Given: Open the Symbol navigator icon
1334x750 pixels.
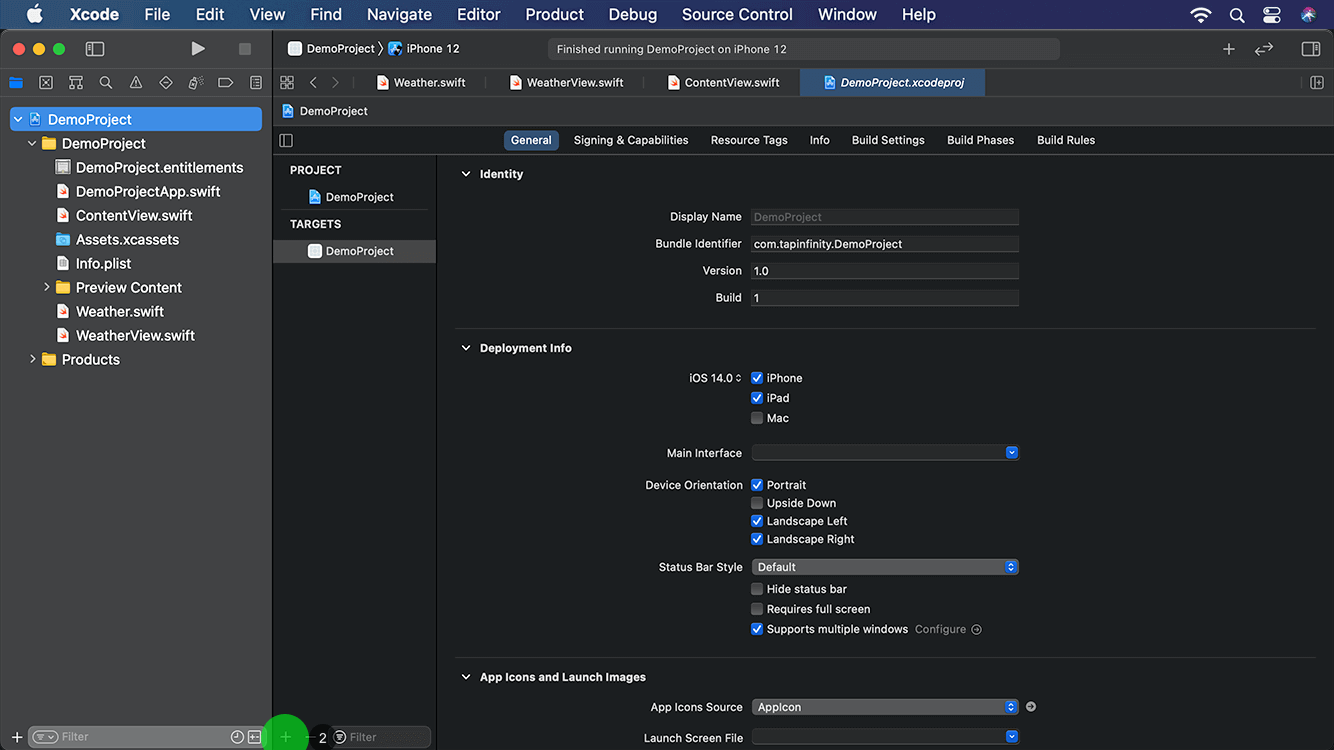Looking at the screenshot, I should [x=76, y=83].
